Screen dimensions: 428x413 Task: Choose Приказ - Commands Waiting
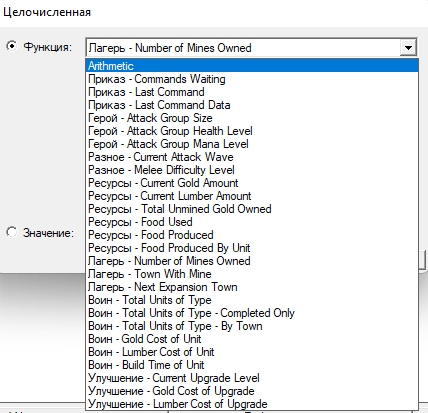pyautogui.click(x=252, y=79)
